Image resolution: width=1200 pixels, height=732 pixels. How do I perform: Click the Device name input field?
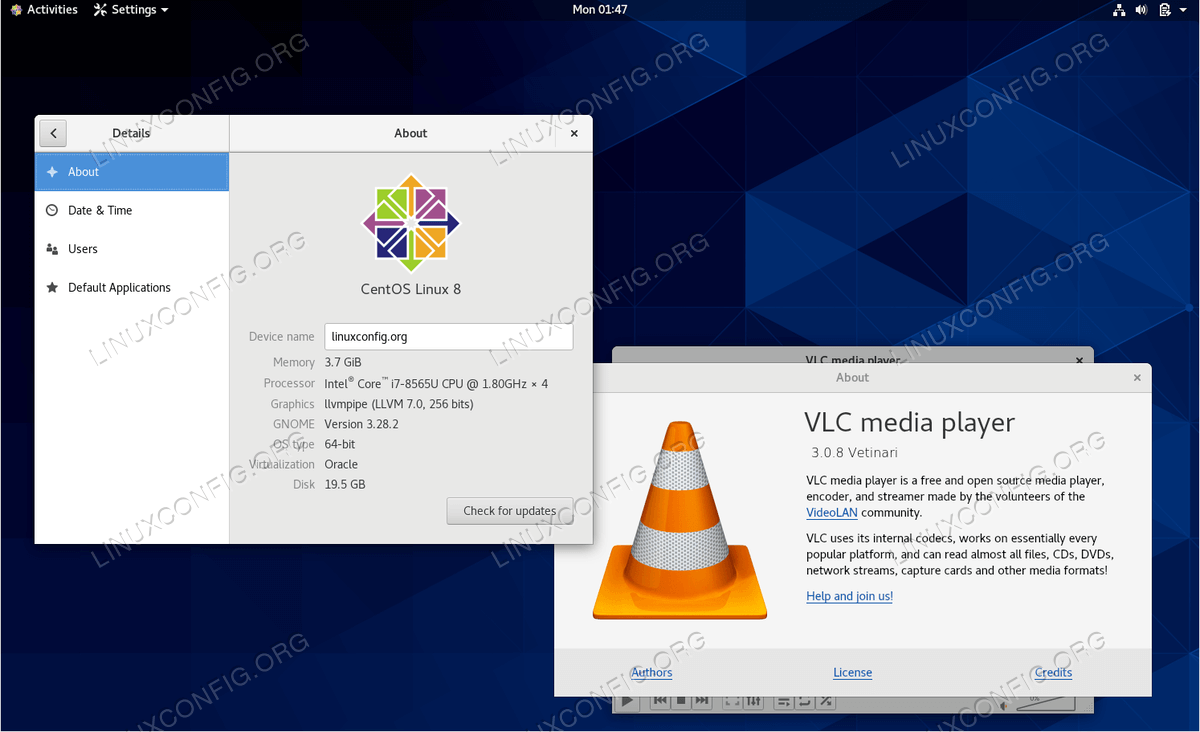[x=449, y=337]
